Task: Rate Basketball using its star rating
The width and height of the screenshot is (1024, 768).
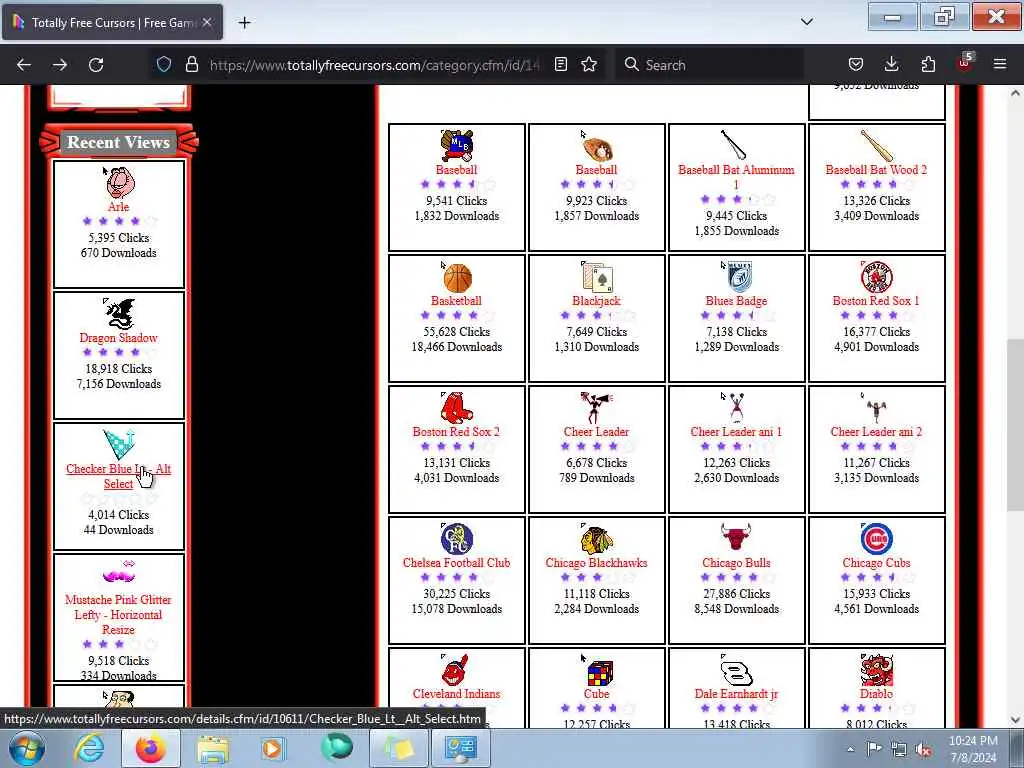Action: coord(456,315)
